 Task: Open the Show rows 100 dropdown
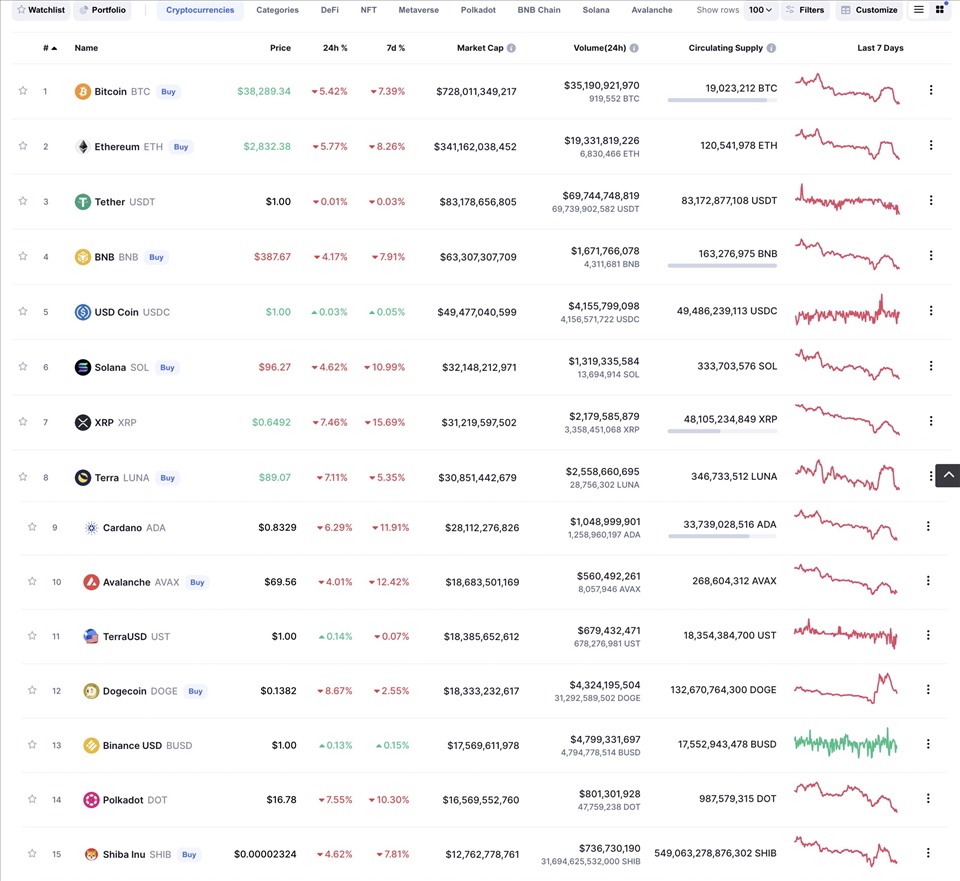tap(760, 10)
